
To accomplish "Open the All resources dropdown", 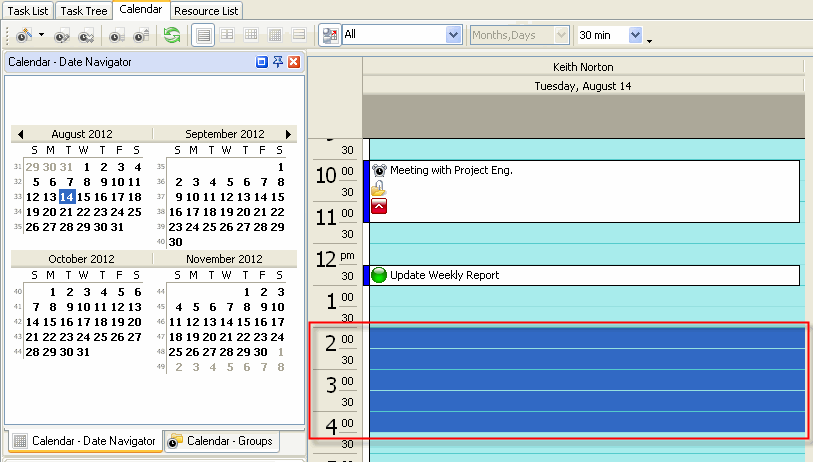I will [453, 35].
